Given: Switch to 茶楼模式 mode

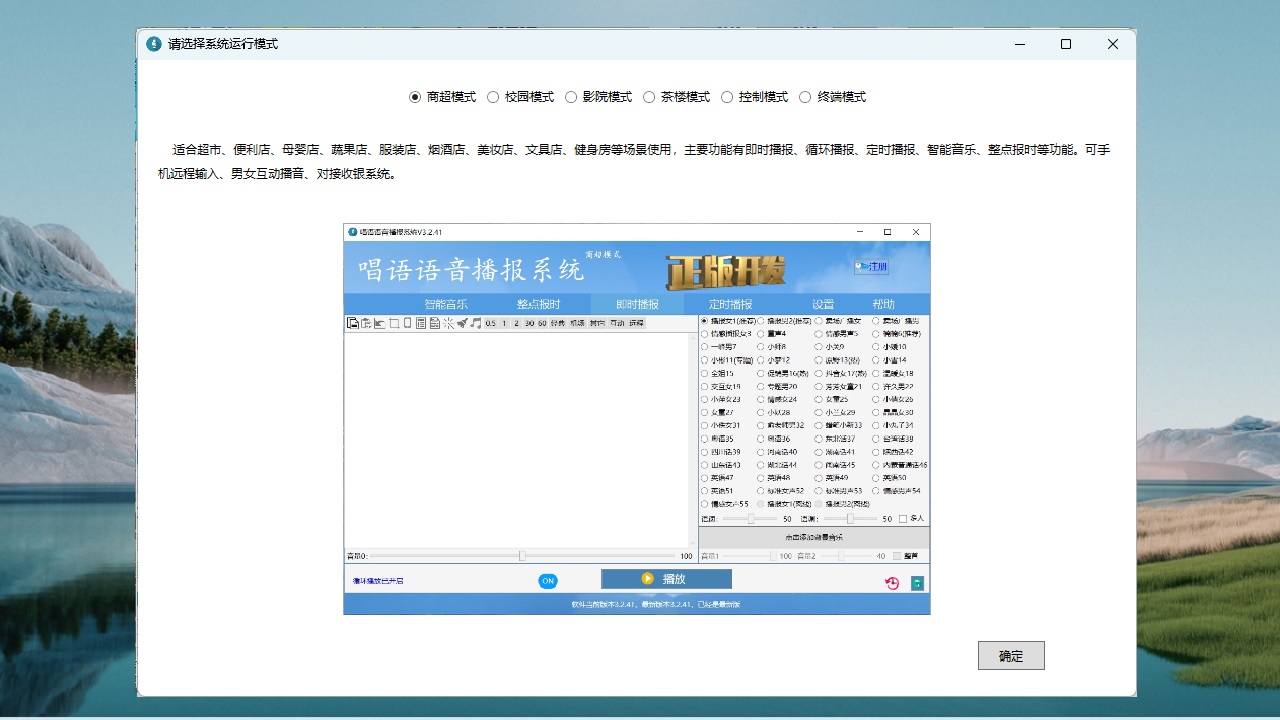Looking at the screenshot, I should 649,97.
